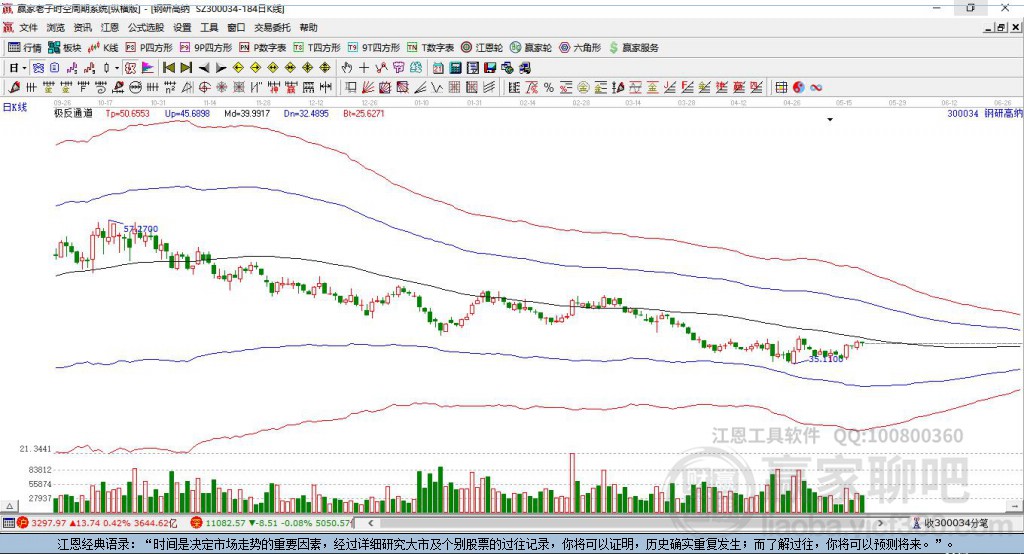This screenshot has width=1024, height=554.
Task: Click the horizontal scrollbar left arrow
Action: click(371, 523)
